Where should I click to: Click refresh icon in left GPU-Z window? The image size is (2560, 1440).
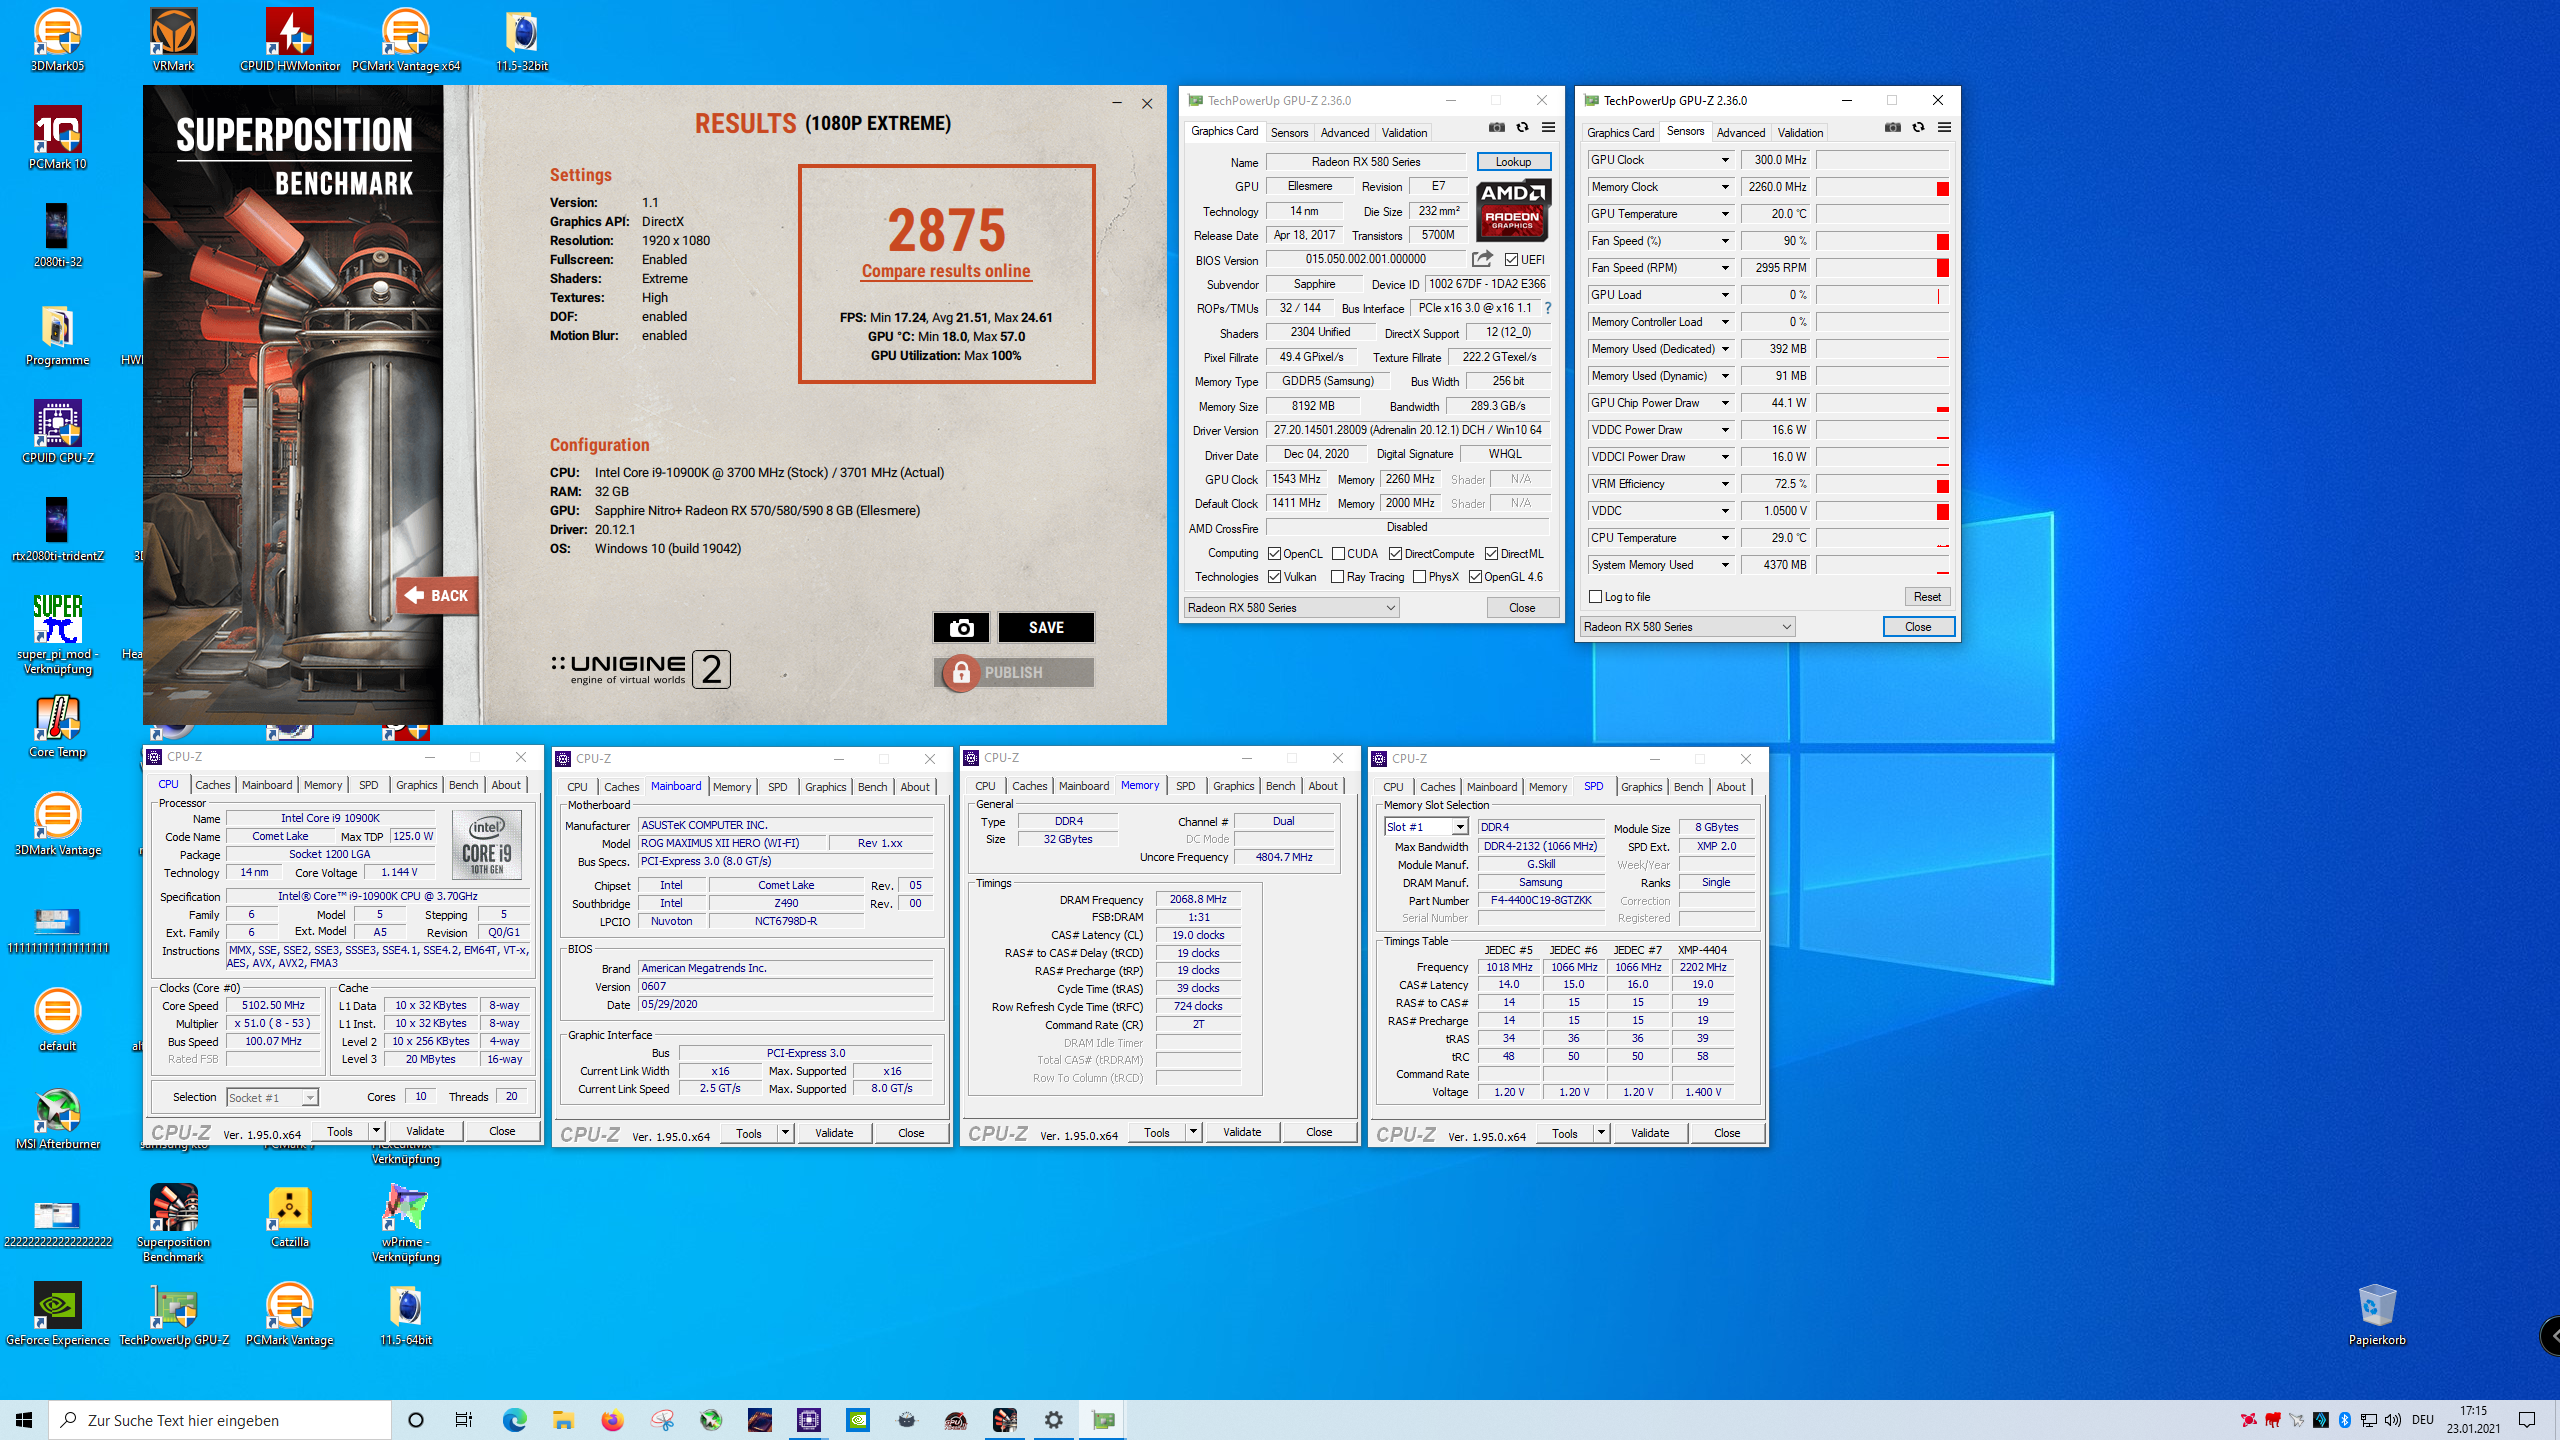pyautogui.click(x=1522, y=127)
